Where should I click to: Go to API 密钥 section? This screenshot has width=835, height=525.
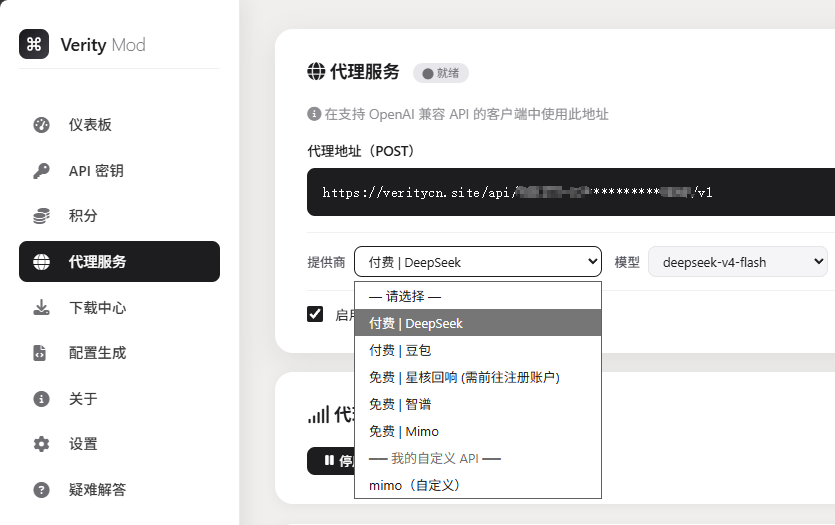click(x=119, y=171)
